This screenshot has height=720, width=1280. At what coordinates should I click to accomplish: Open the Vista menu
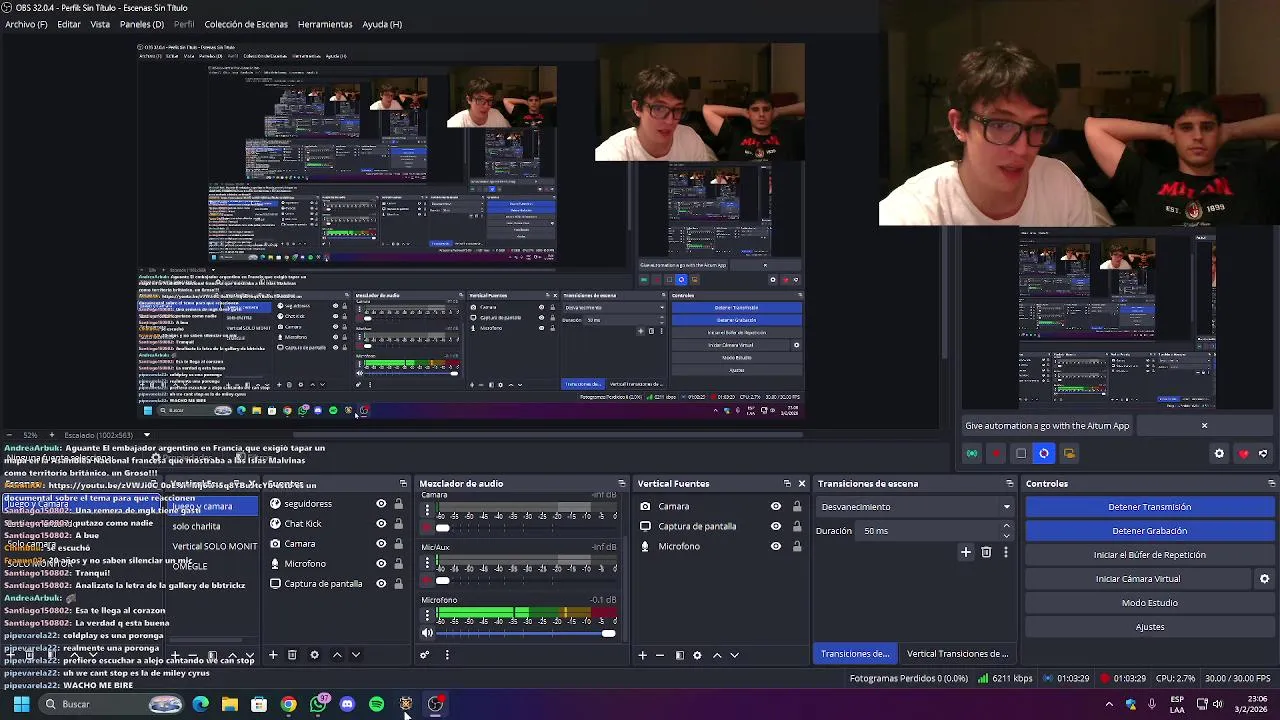100,24
